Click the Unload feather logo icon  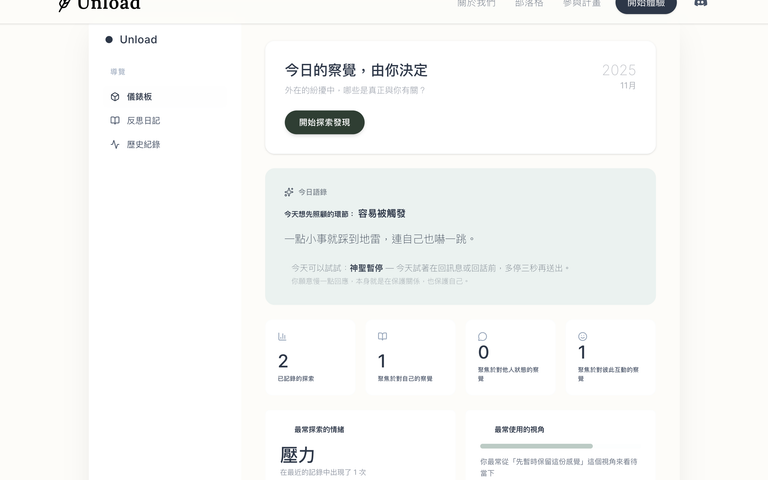64,4
